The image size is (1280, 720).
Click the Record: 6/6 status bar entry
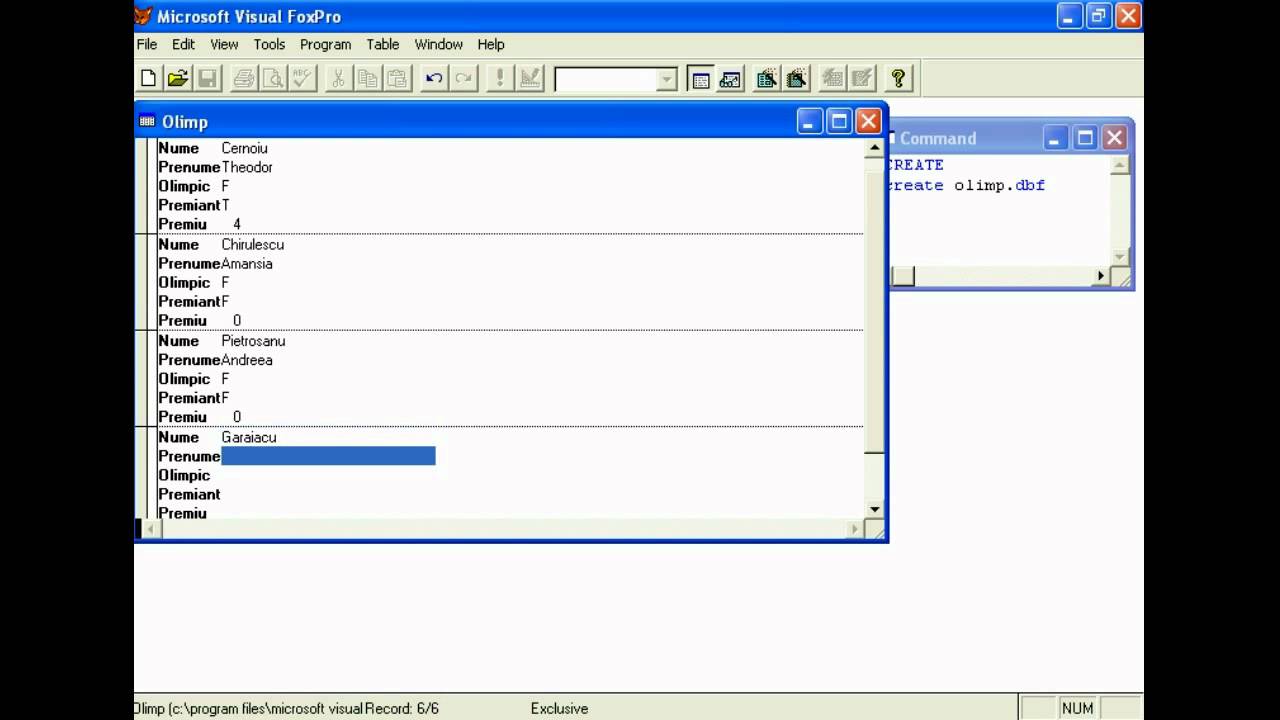click(x=402, y=708)
